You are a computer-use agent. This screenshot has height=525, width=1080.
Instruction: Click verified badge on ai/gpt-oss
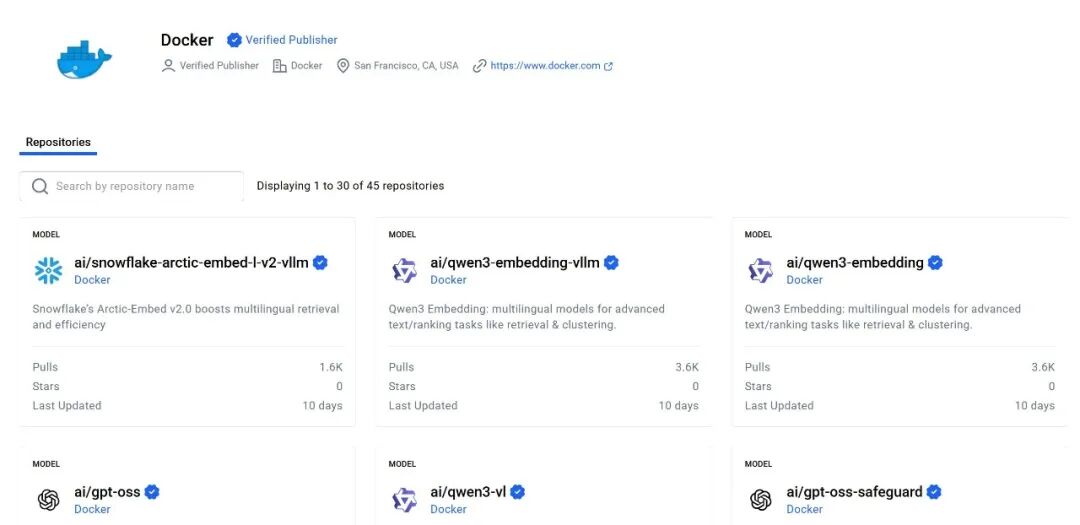point(152,492)
